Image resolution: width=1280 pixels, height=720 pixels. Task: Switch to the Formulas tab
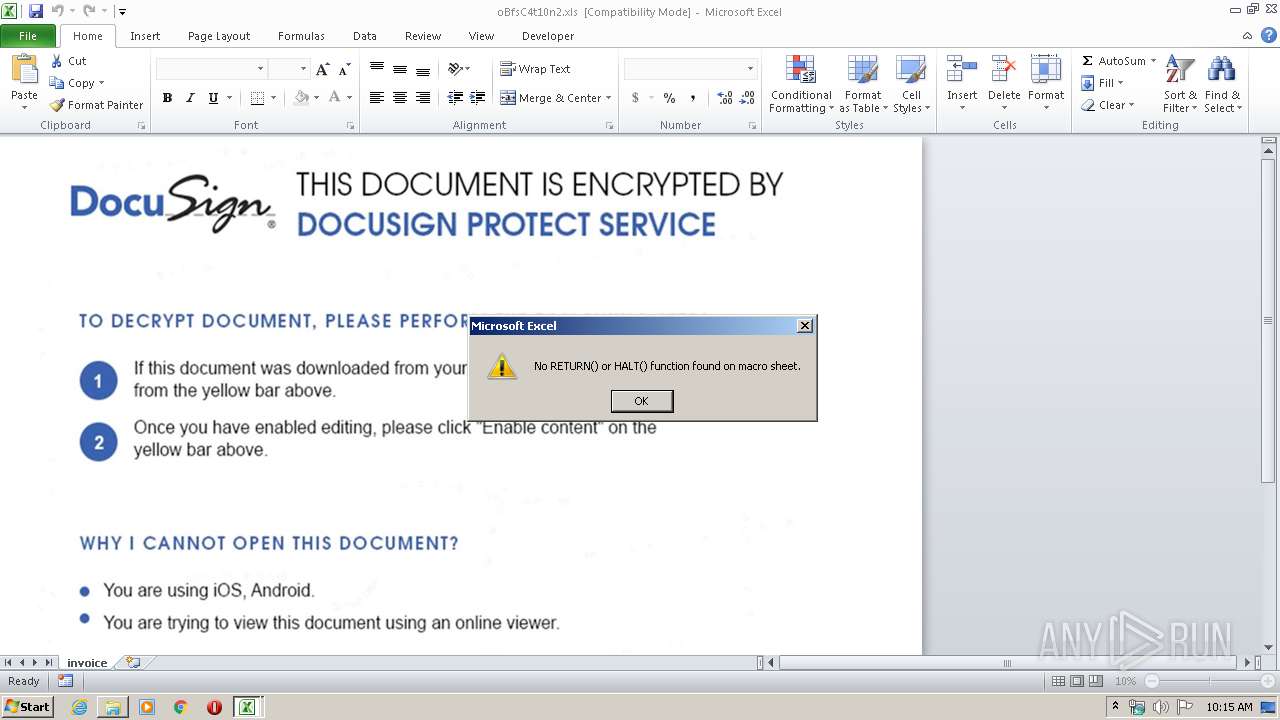pyautogui.click(x=301, y=36)
